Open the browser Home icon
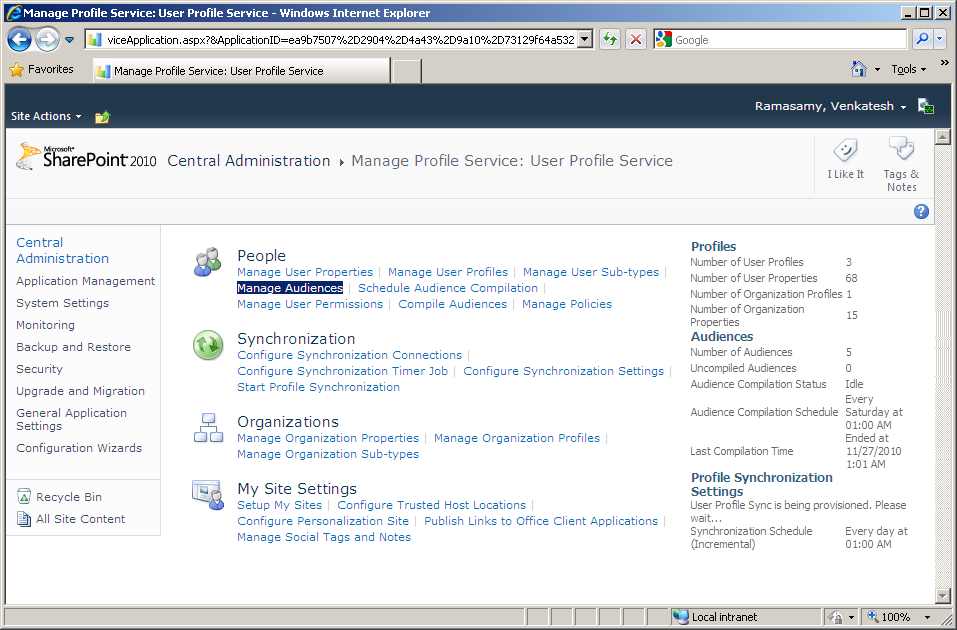The height and width of the screenshot is (630, 957). point(859,69)
